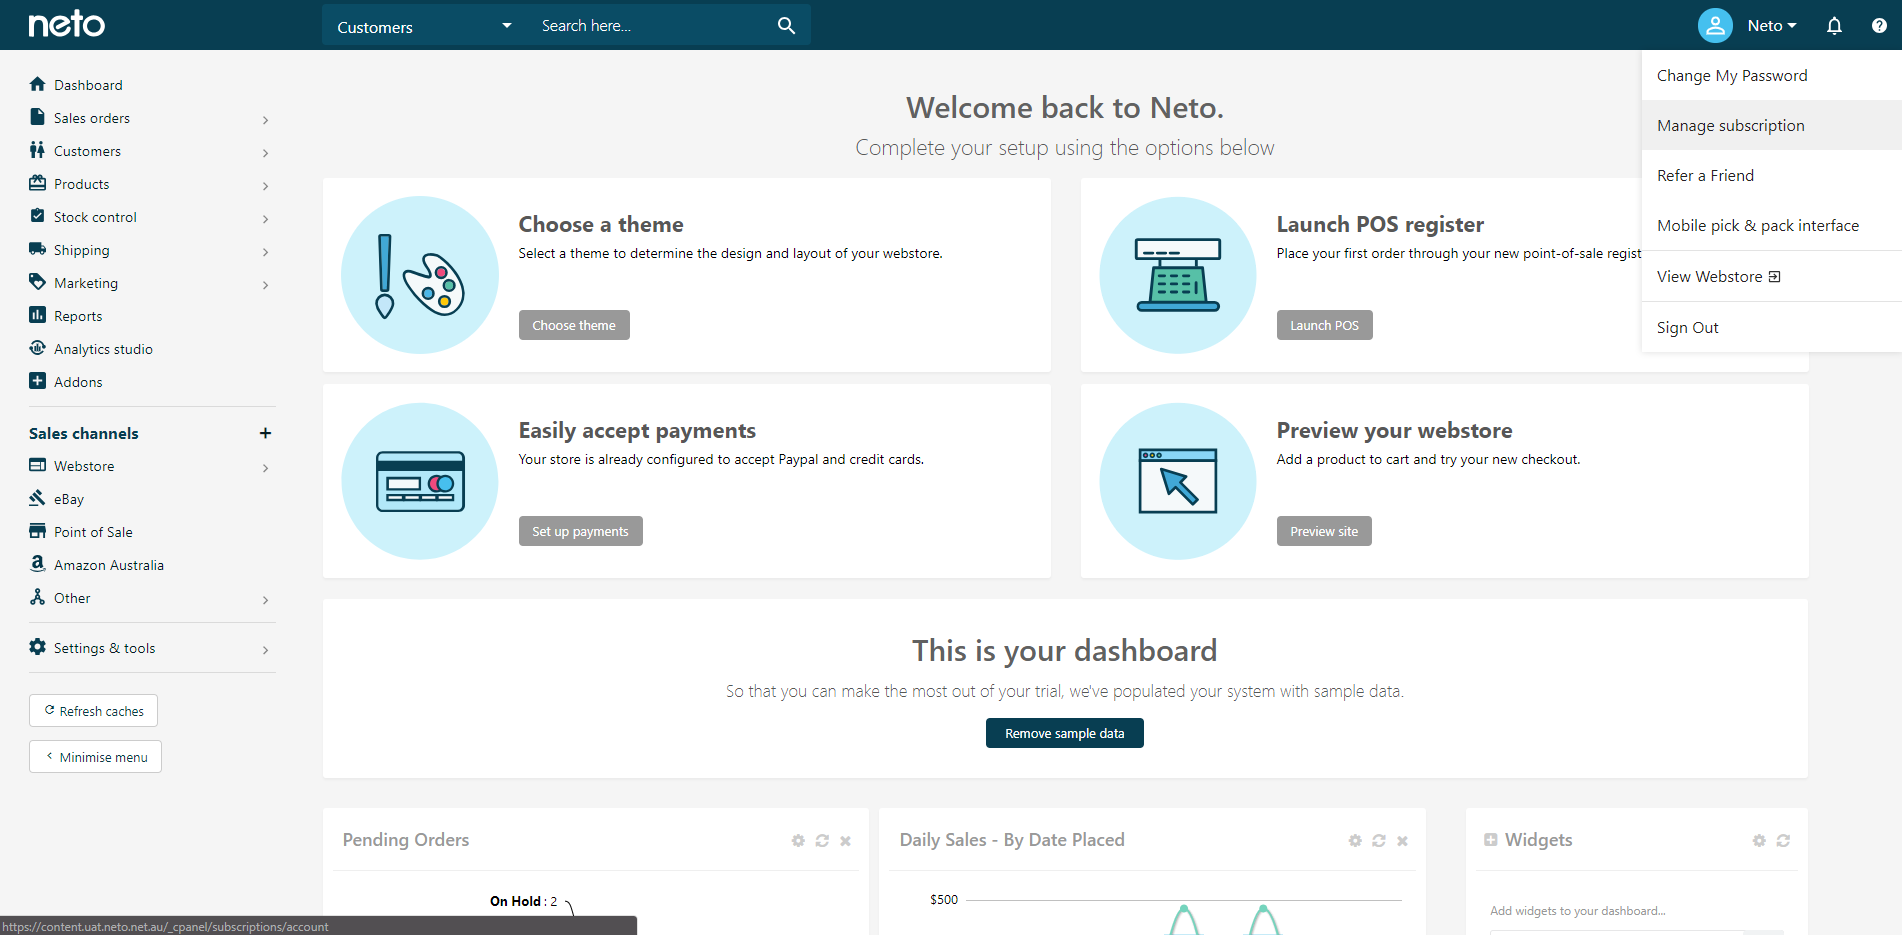Image resolution: width=1902 pixels, height=935 pixels.
Task: Click the webstore preview cursor illustration
Action: pos(1178,481)
